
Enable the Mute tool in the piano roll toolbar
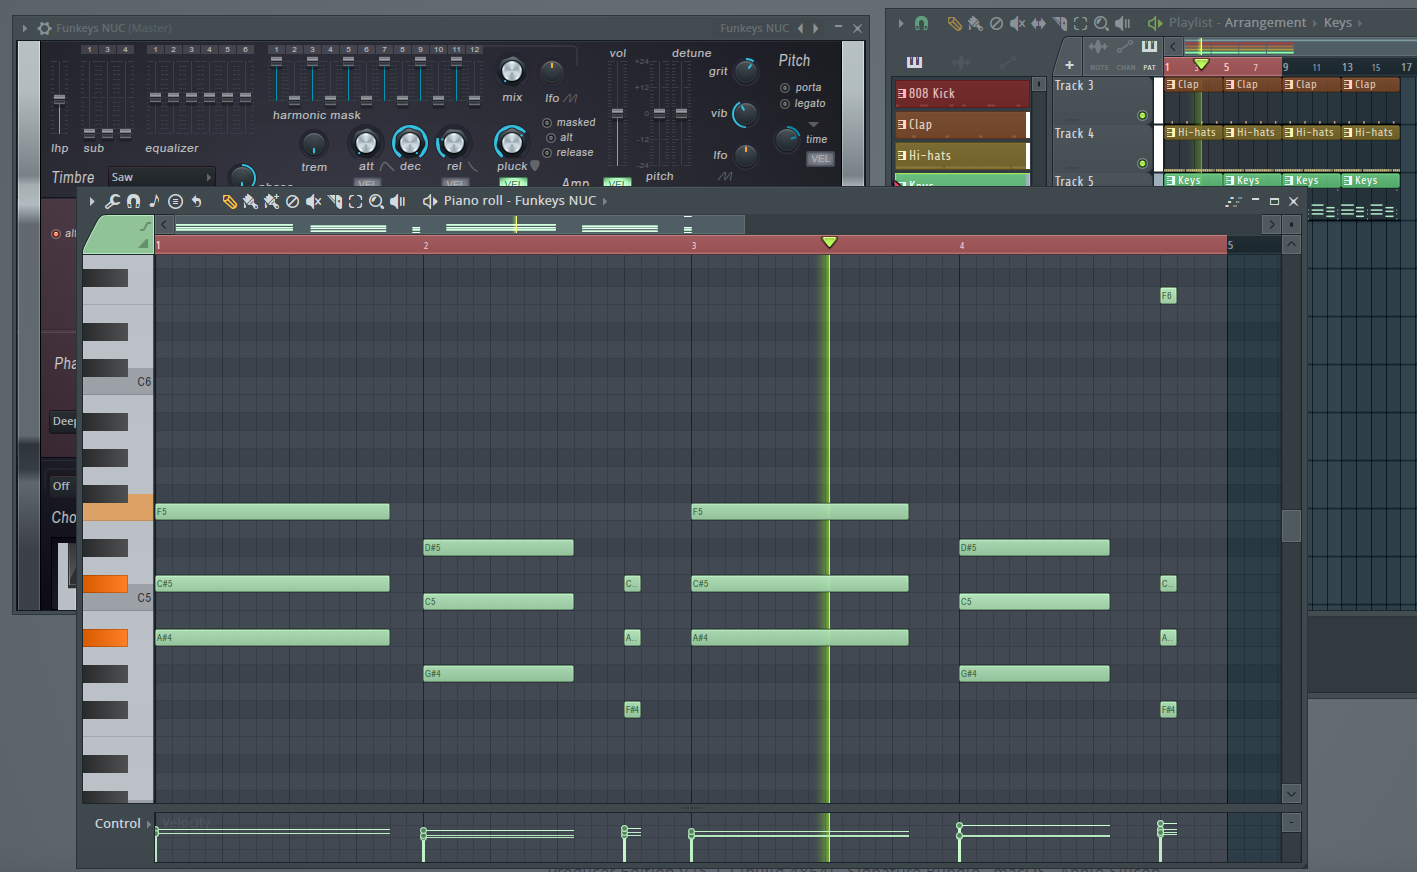(x=313, y=201)
